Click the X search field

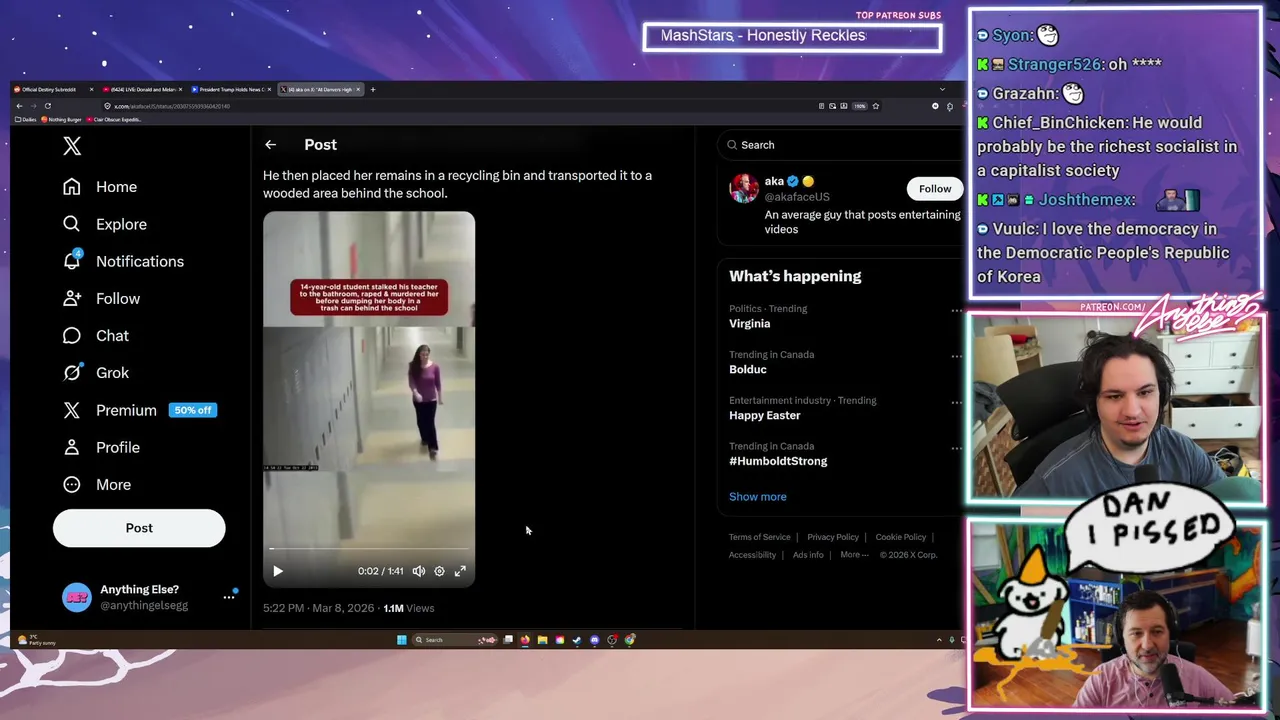(842, 145)
